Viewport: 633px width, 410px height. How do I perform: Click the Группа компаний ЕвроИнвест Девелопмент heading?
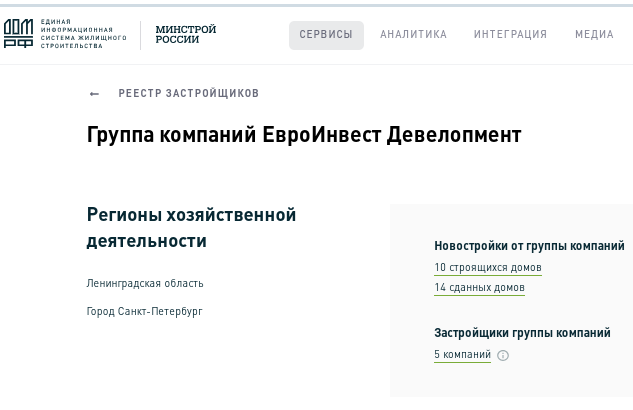[304, 135]
